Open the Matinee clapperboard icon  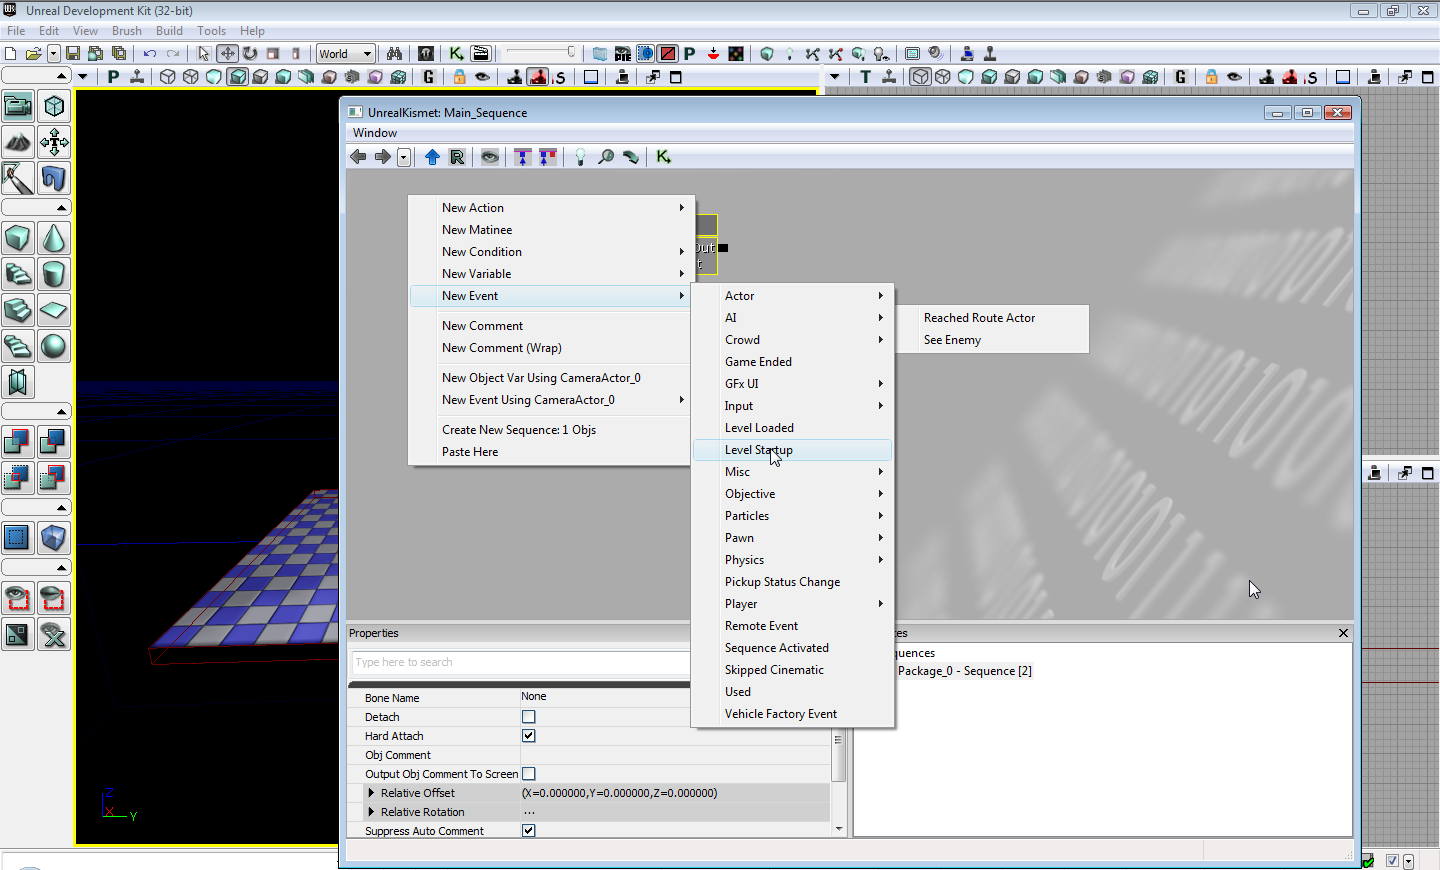point(481,53)
